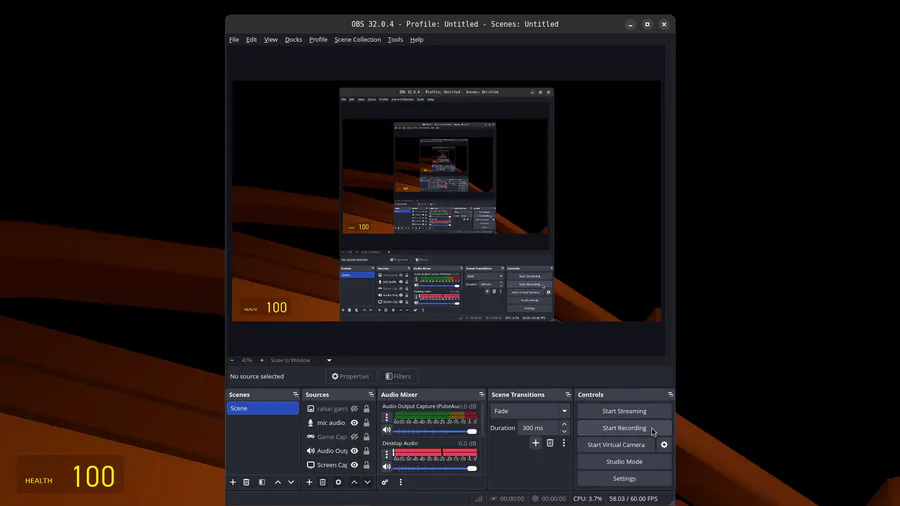Move scene up arrow in Scenes panel
Viewport: 900px width, 506px height.
pyautogui.click(x=278, y=482)
